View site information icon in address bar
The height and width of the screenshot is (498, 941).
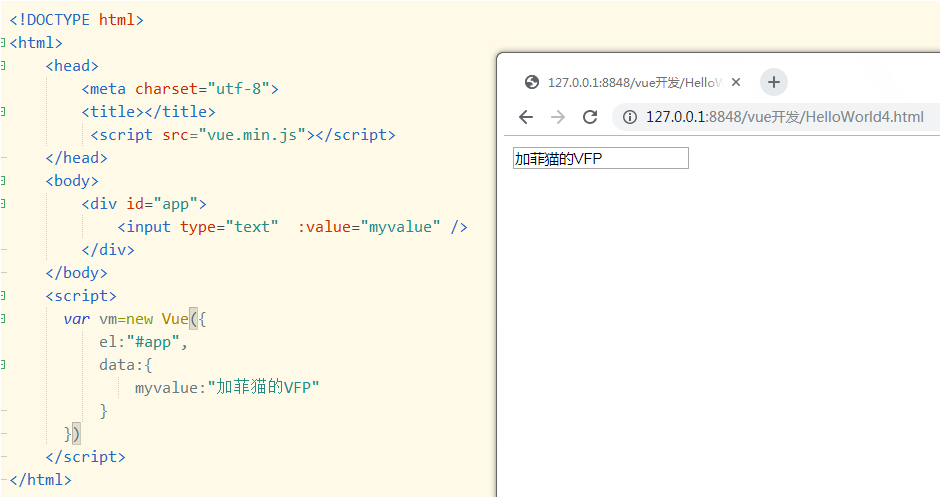(x=630, y=117)
